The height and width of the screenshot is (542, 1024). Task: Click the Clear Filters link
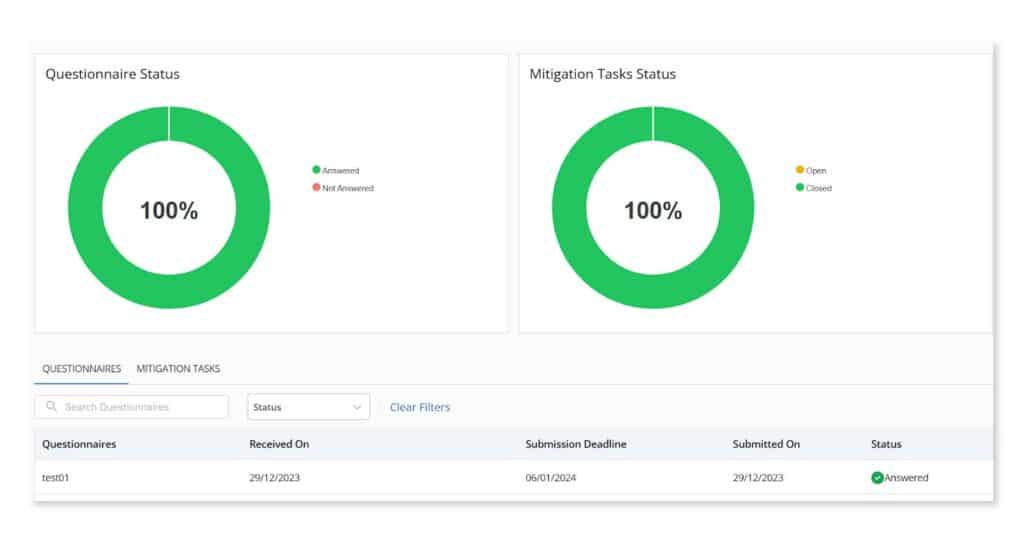(x=420, y=407)
